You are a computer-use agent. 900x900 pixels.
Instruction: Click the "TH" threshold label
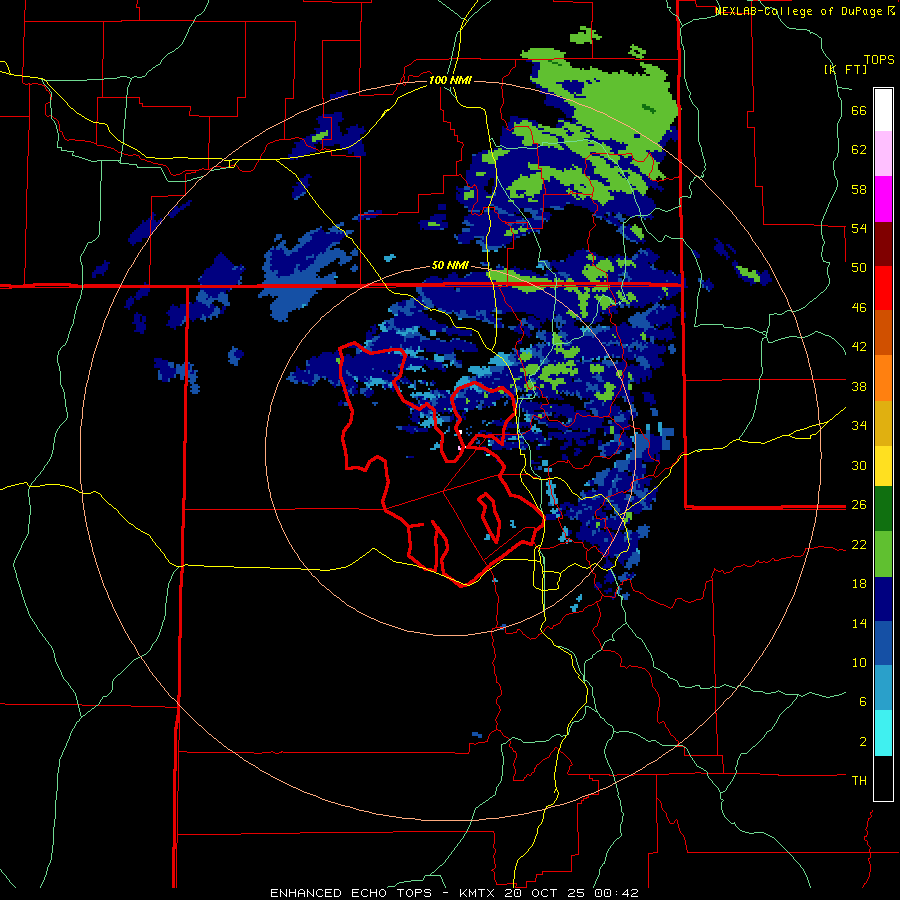[x=859, y=781]
